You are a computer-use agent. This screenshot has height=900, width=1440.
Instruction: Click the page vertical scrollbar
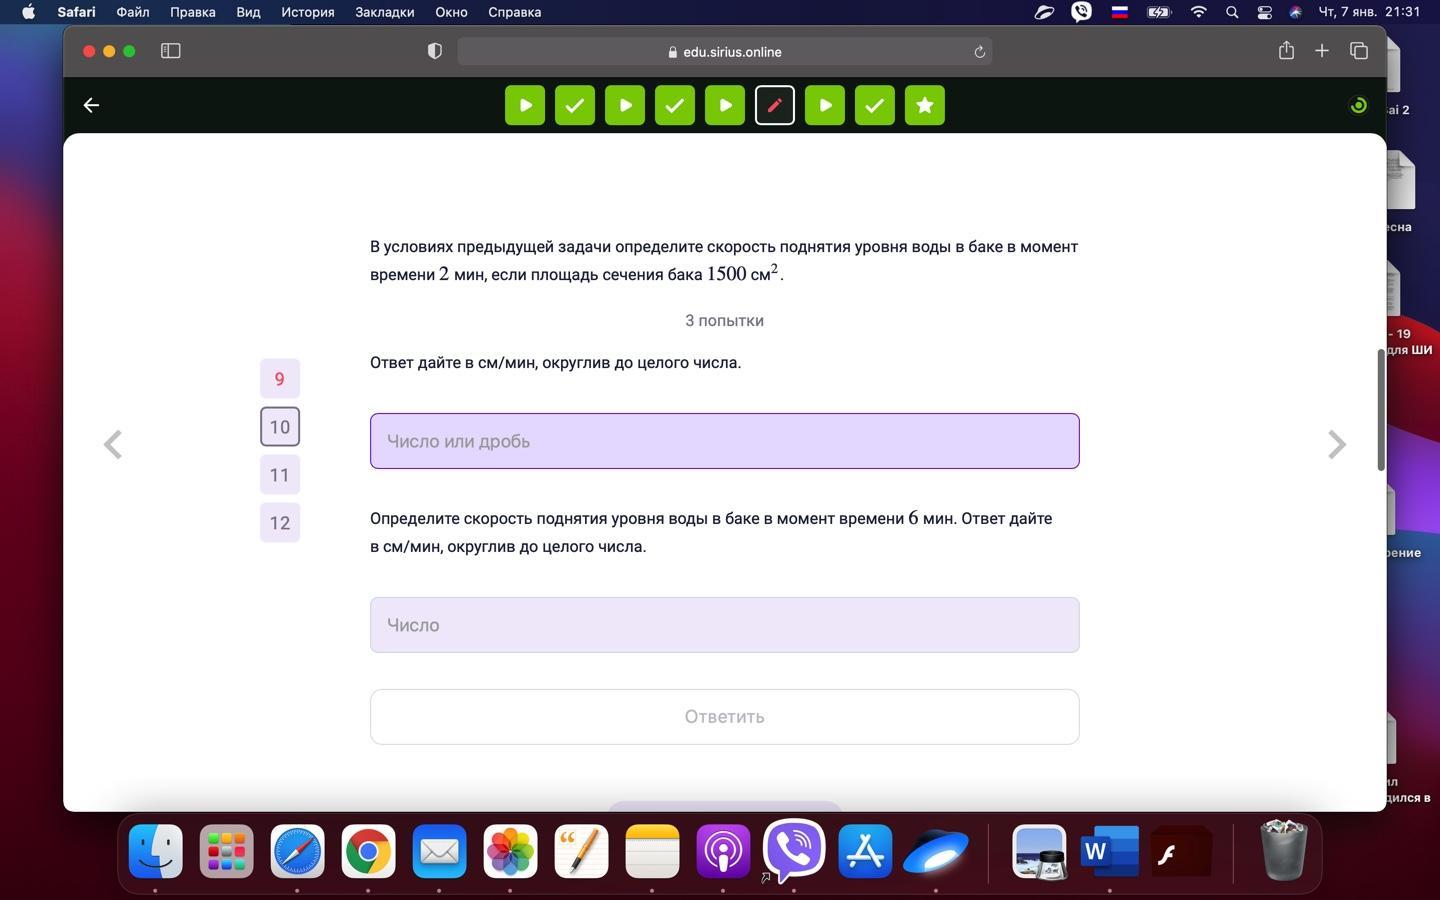pyautogui.click(x=1381, y=410)
